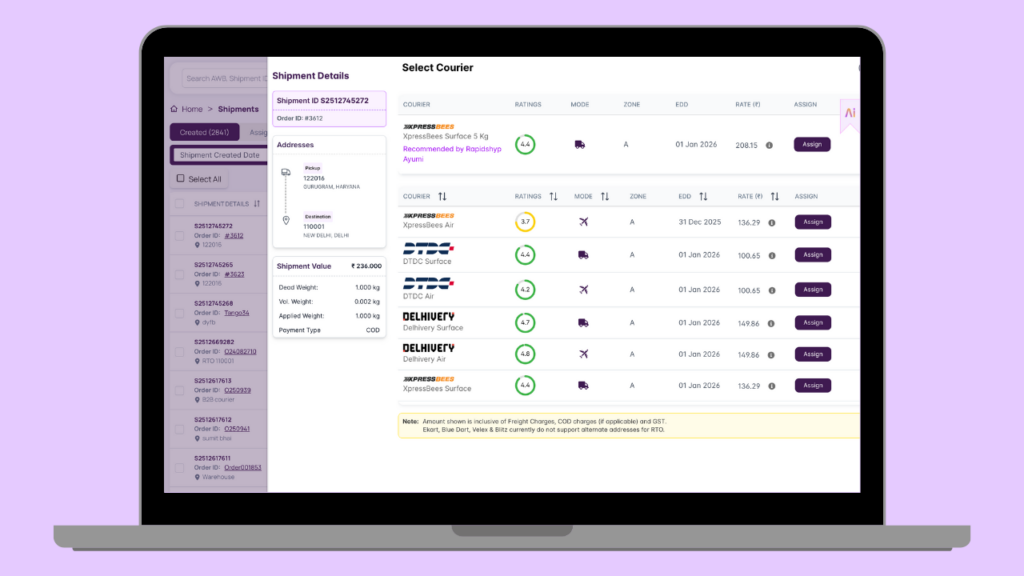
Task: Click the Home icon in breadcrumb
Action: 174,109
